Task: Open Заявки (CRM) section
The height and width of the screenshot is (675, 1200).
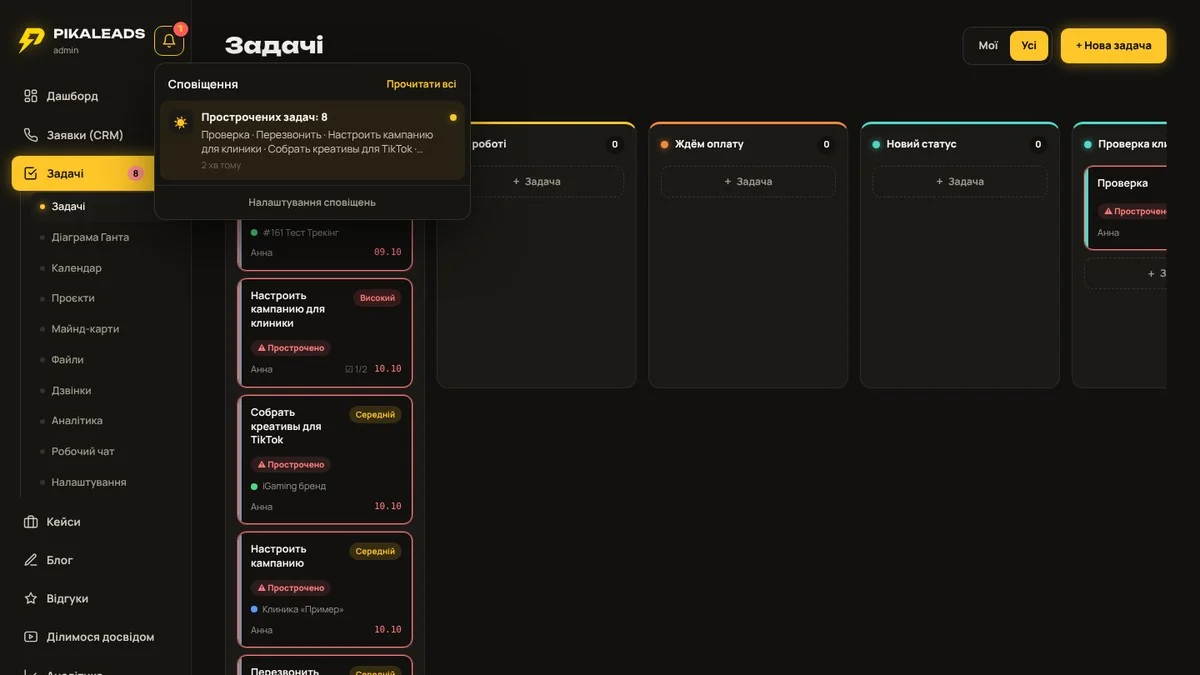Action: pos(85,135)
